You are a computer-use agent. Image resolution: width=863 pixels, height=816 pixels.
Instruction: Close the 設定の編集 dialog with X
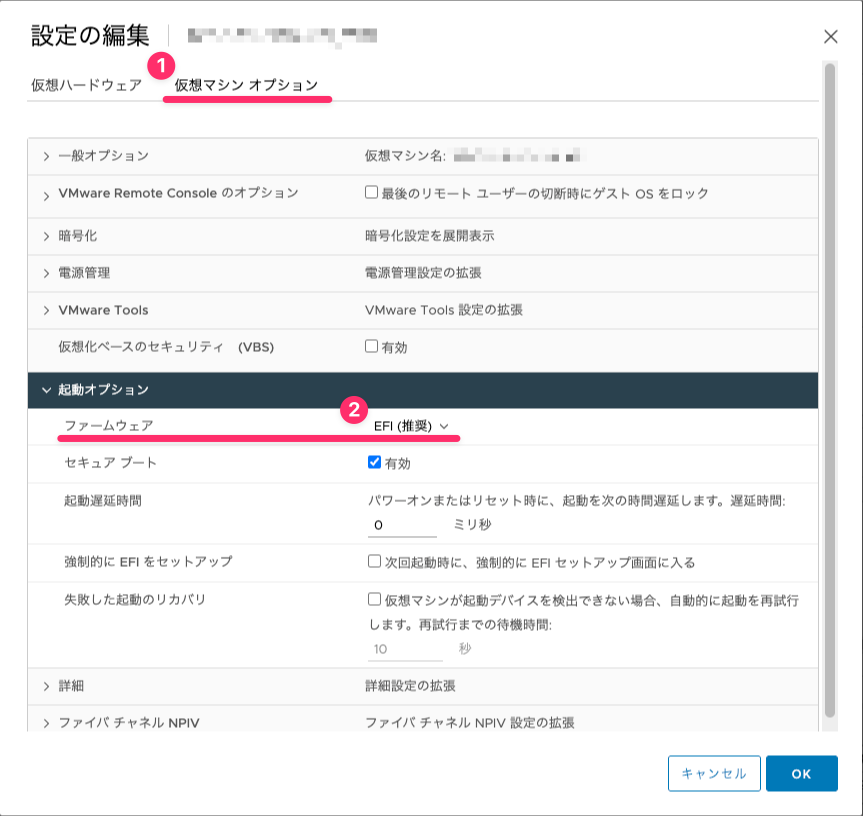click(x=830, y=36)
